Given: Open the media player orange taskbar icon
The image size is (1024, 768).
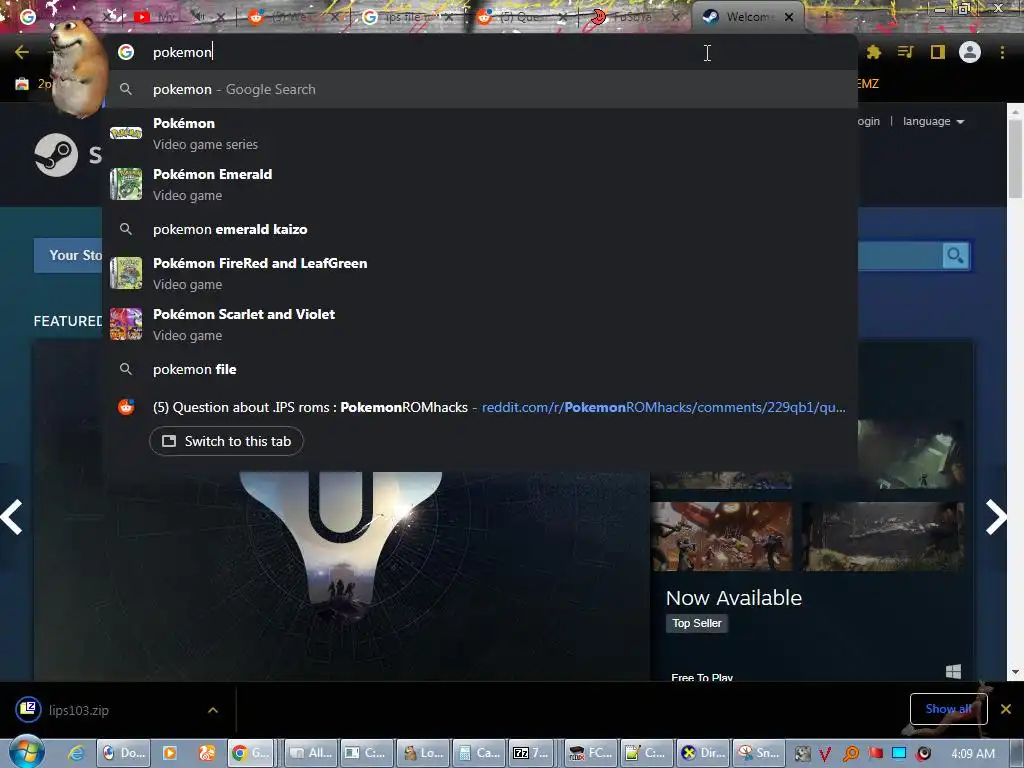Looking at the screenshot, I should (170, 753).
